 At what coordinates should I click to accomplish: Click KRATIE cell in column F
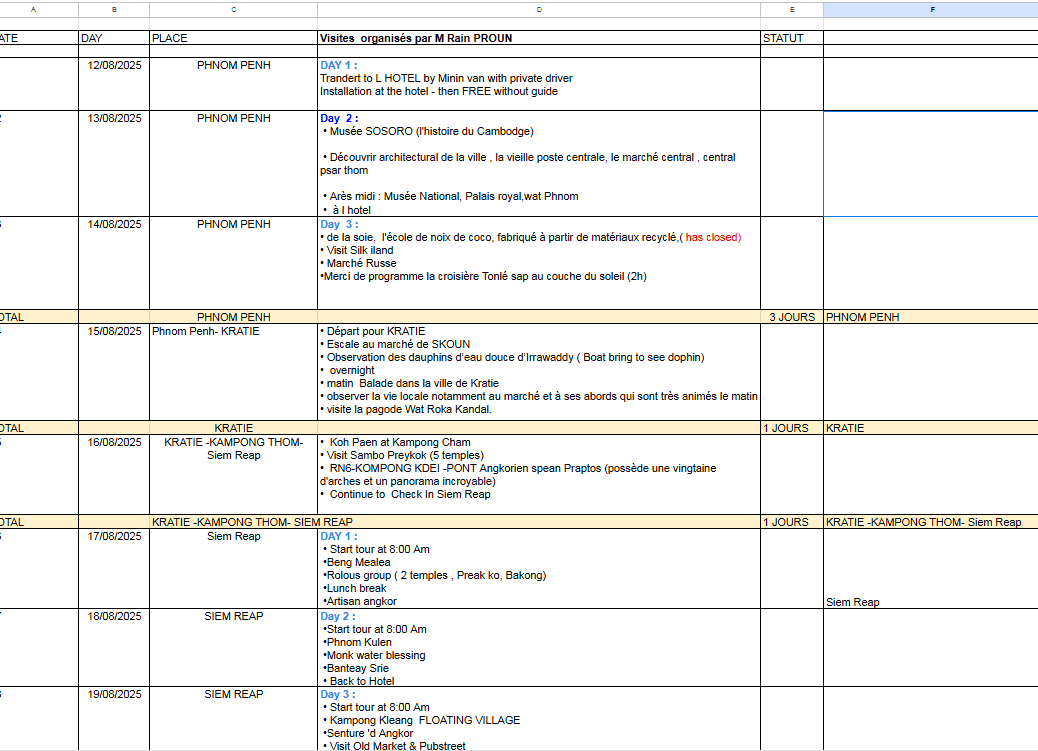[931, 428]
